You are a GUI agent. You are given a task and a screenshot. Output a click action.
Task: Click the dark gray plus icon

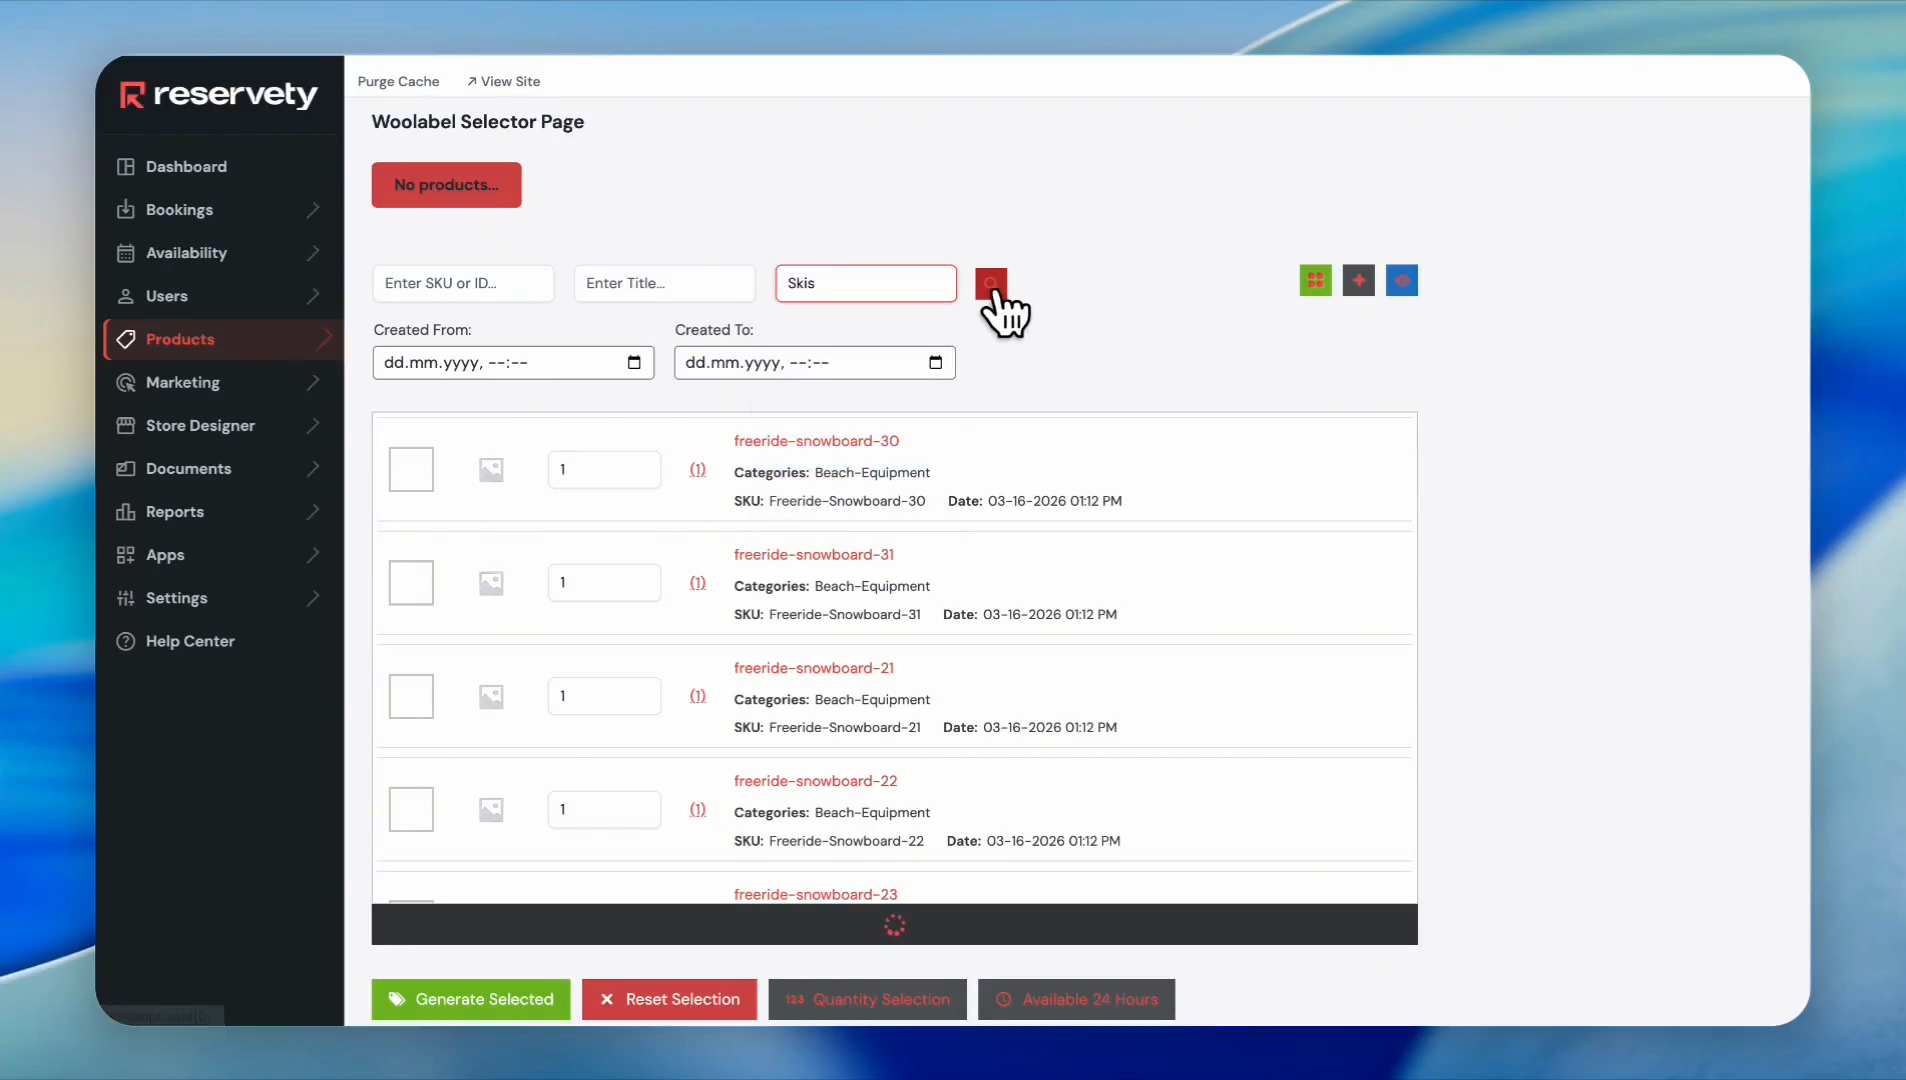(x=1358, y=281)
